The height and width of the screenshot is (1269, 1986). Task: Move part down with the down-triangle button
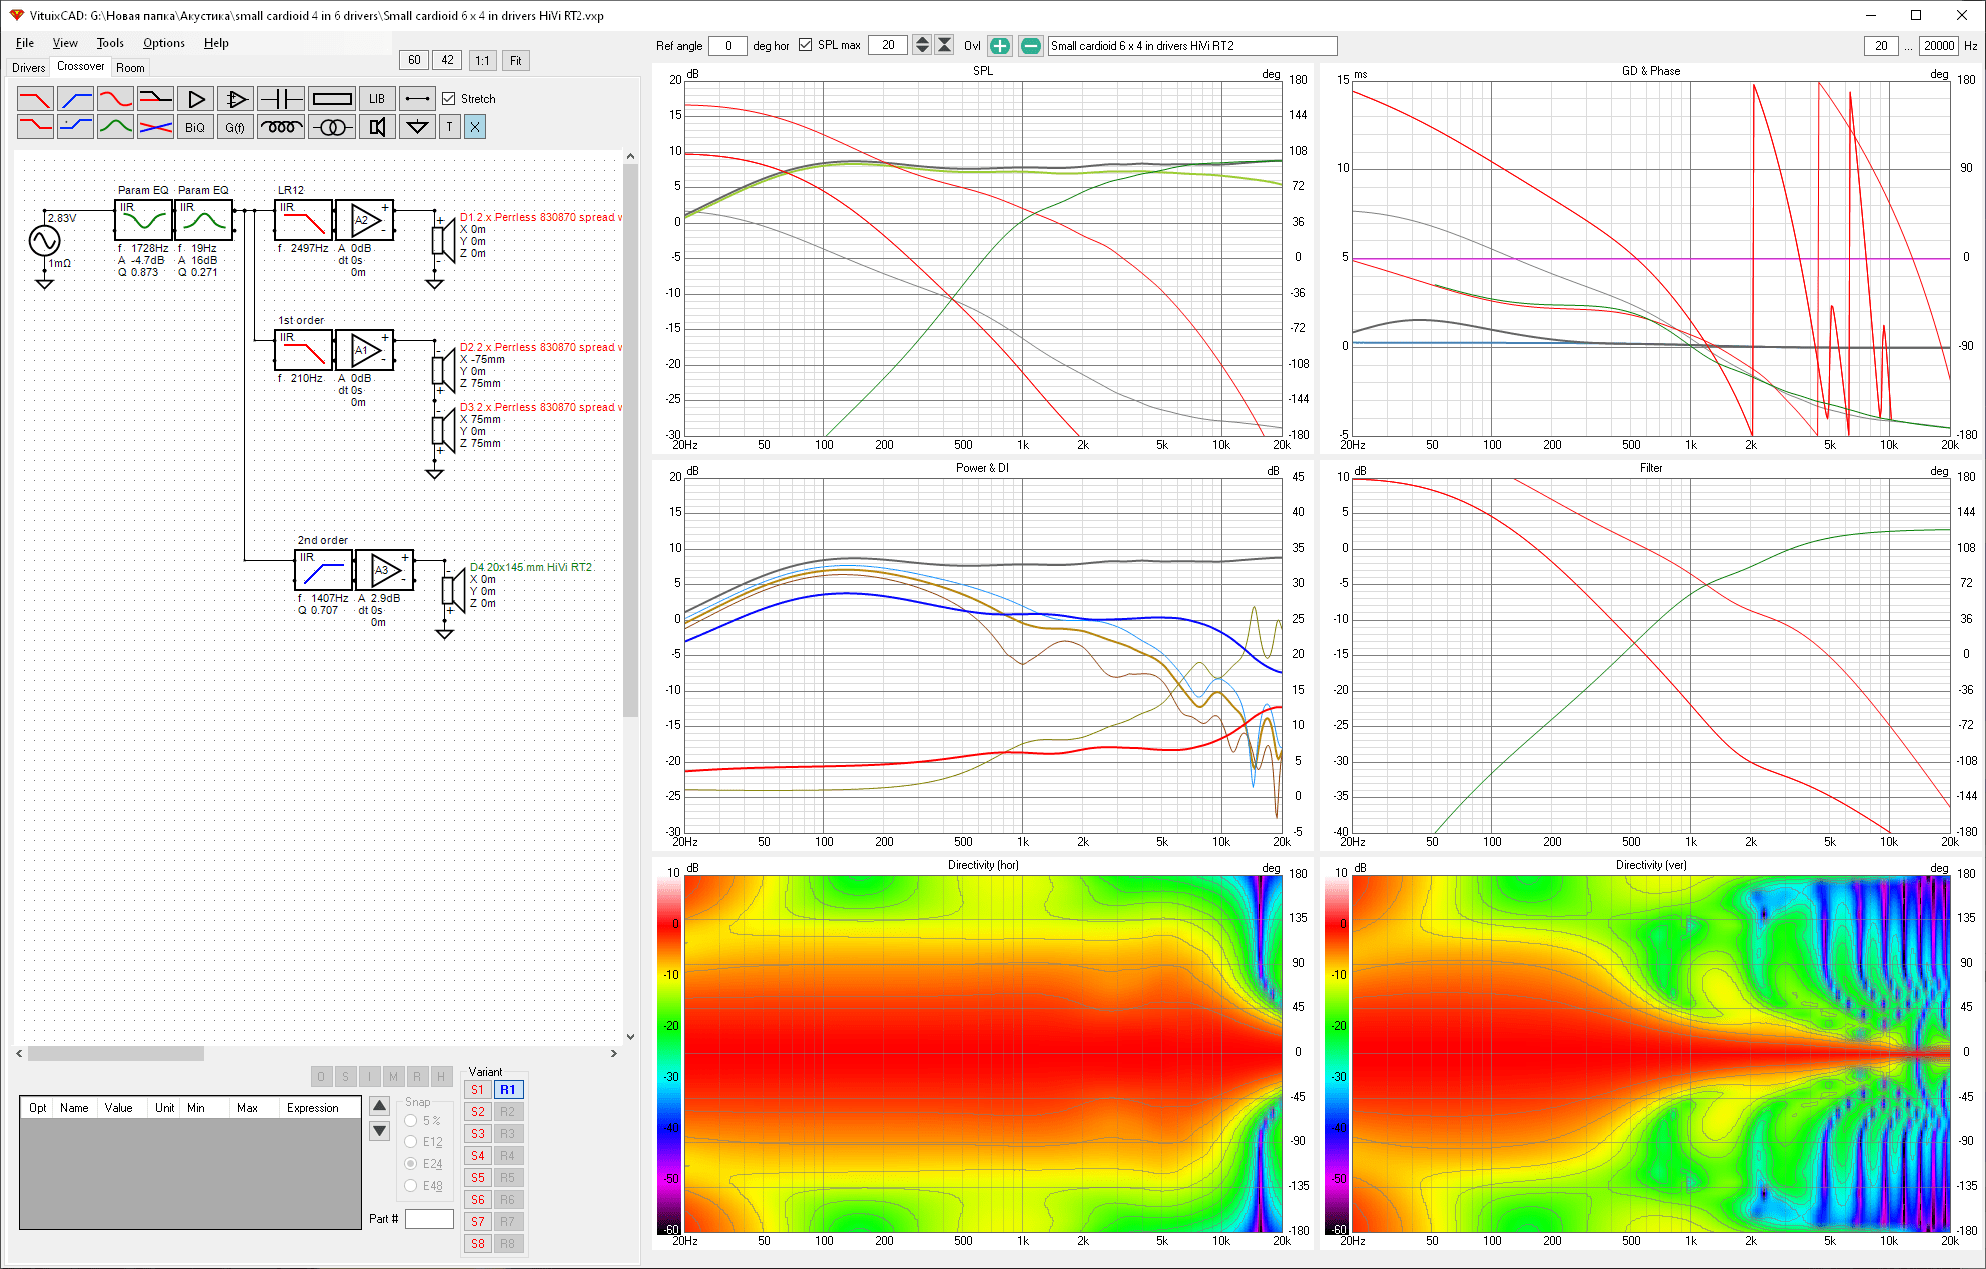[379, 1131]
